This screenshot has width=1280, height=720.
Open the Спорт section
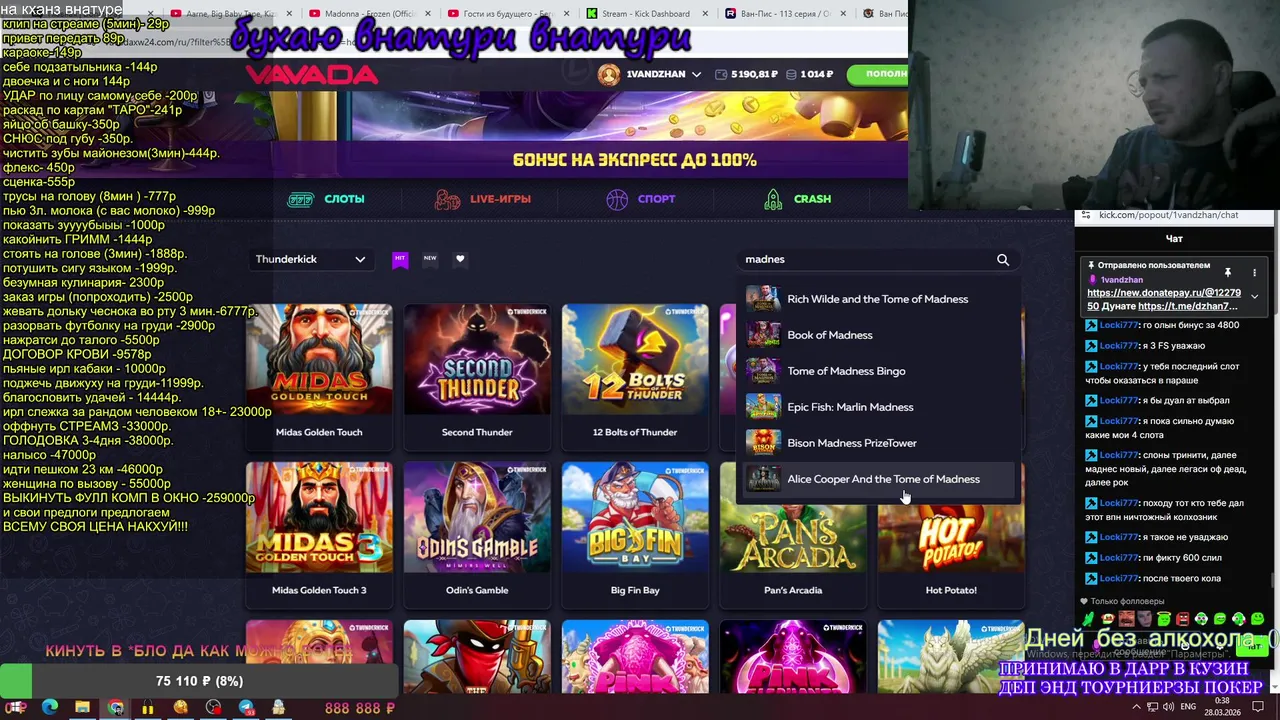pyautogui.click(x=641, y=199)
